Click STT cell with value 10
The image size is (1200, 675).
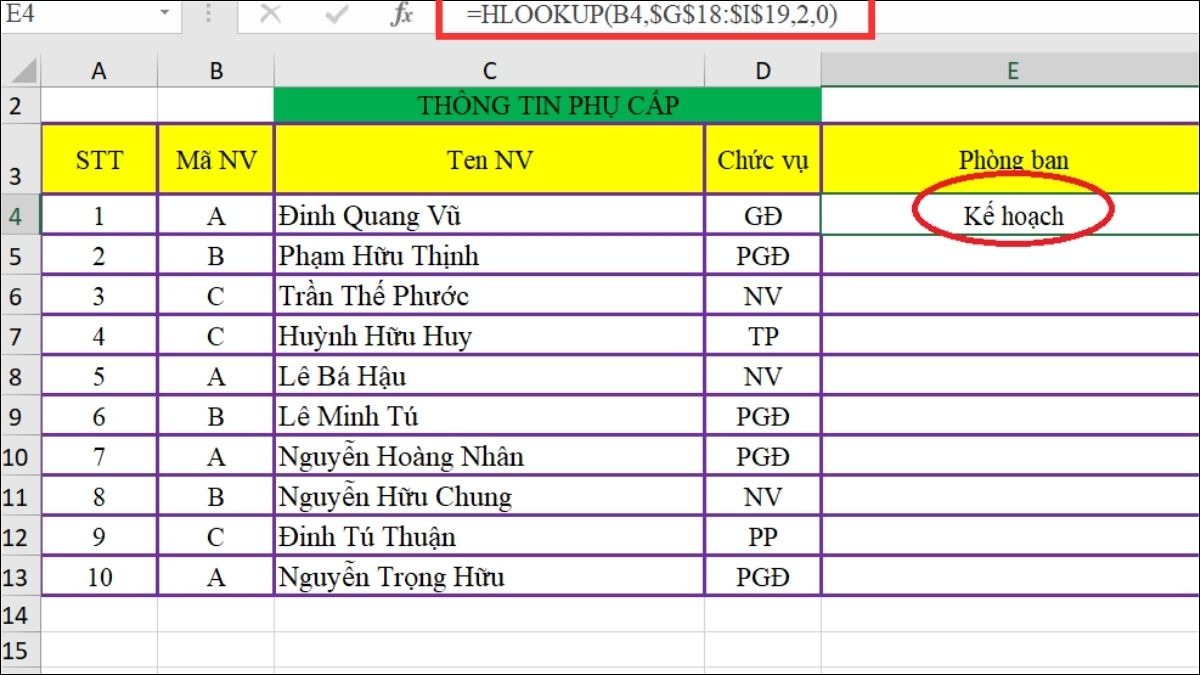pyautogui.click(x=99, y=576)
